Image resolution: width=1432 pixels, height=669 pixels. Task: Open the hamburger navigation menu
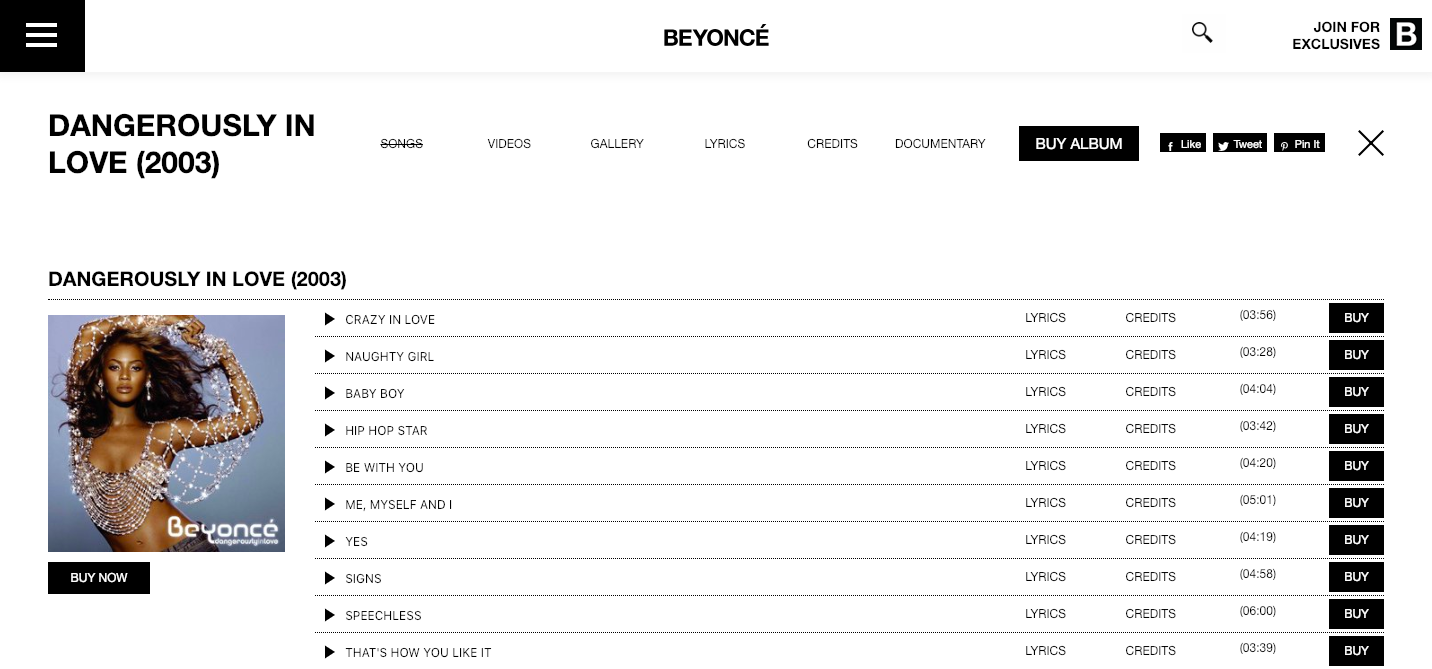(42, 36)
